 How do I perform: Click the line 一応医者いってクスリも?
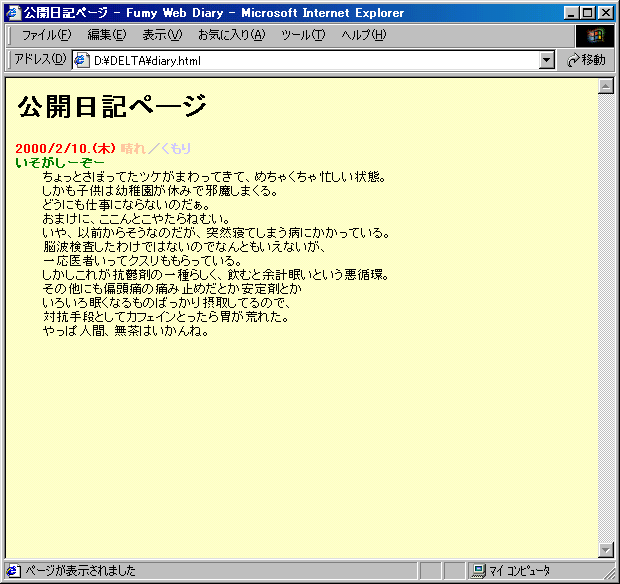(142, 261)
